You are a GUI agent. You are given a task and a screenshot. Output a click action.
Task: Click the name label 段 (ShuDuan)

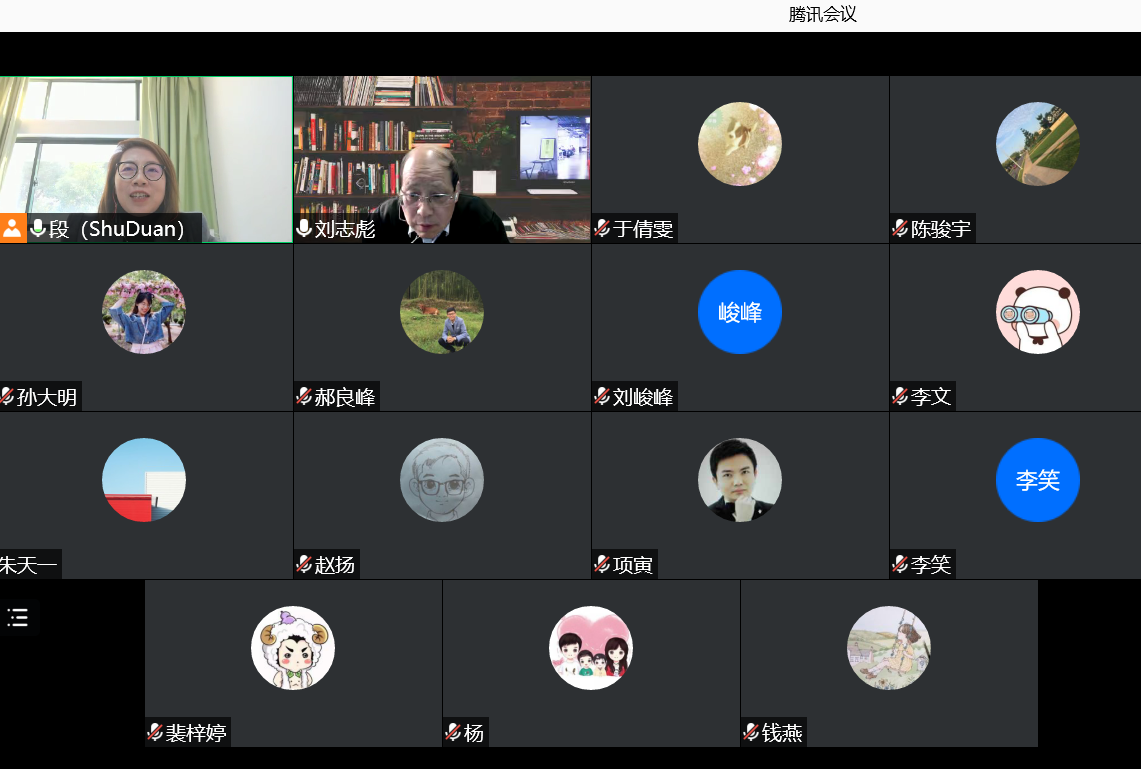point(116,229)
